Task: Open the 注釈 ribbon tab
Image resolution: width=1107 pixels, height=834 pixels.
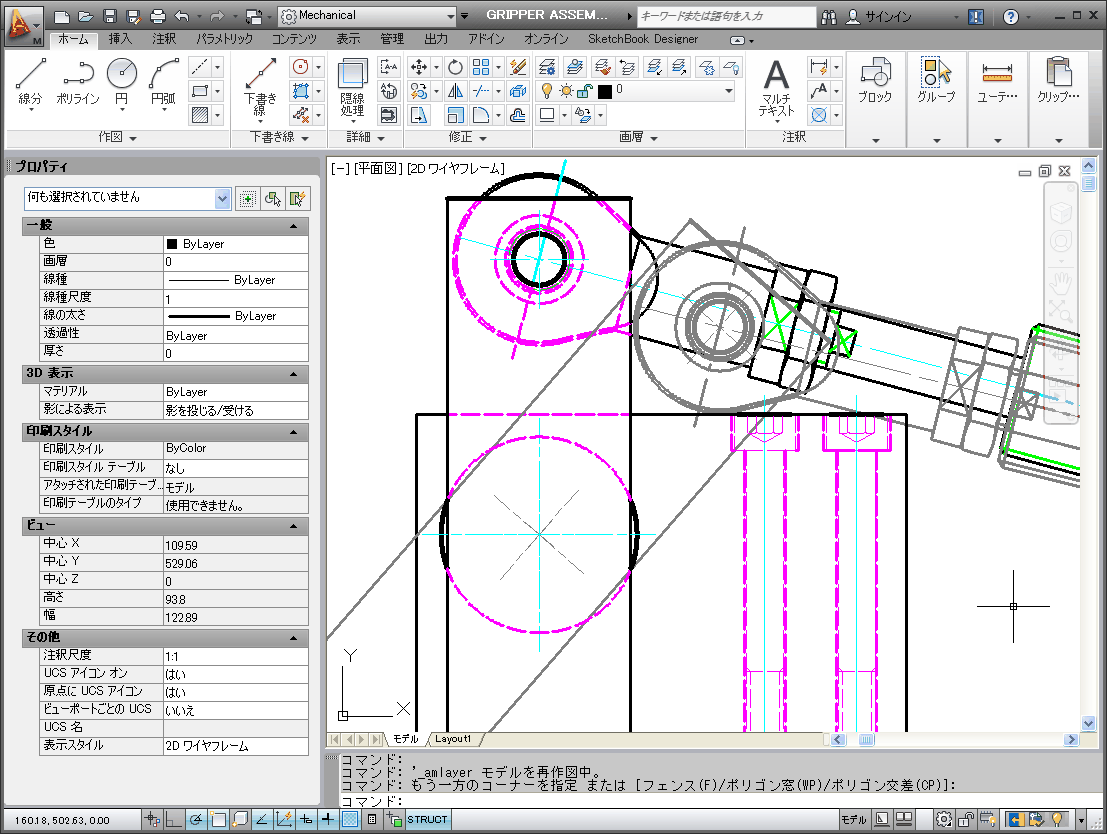Action: click(x=164, y=39)
